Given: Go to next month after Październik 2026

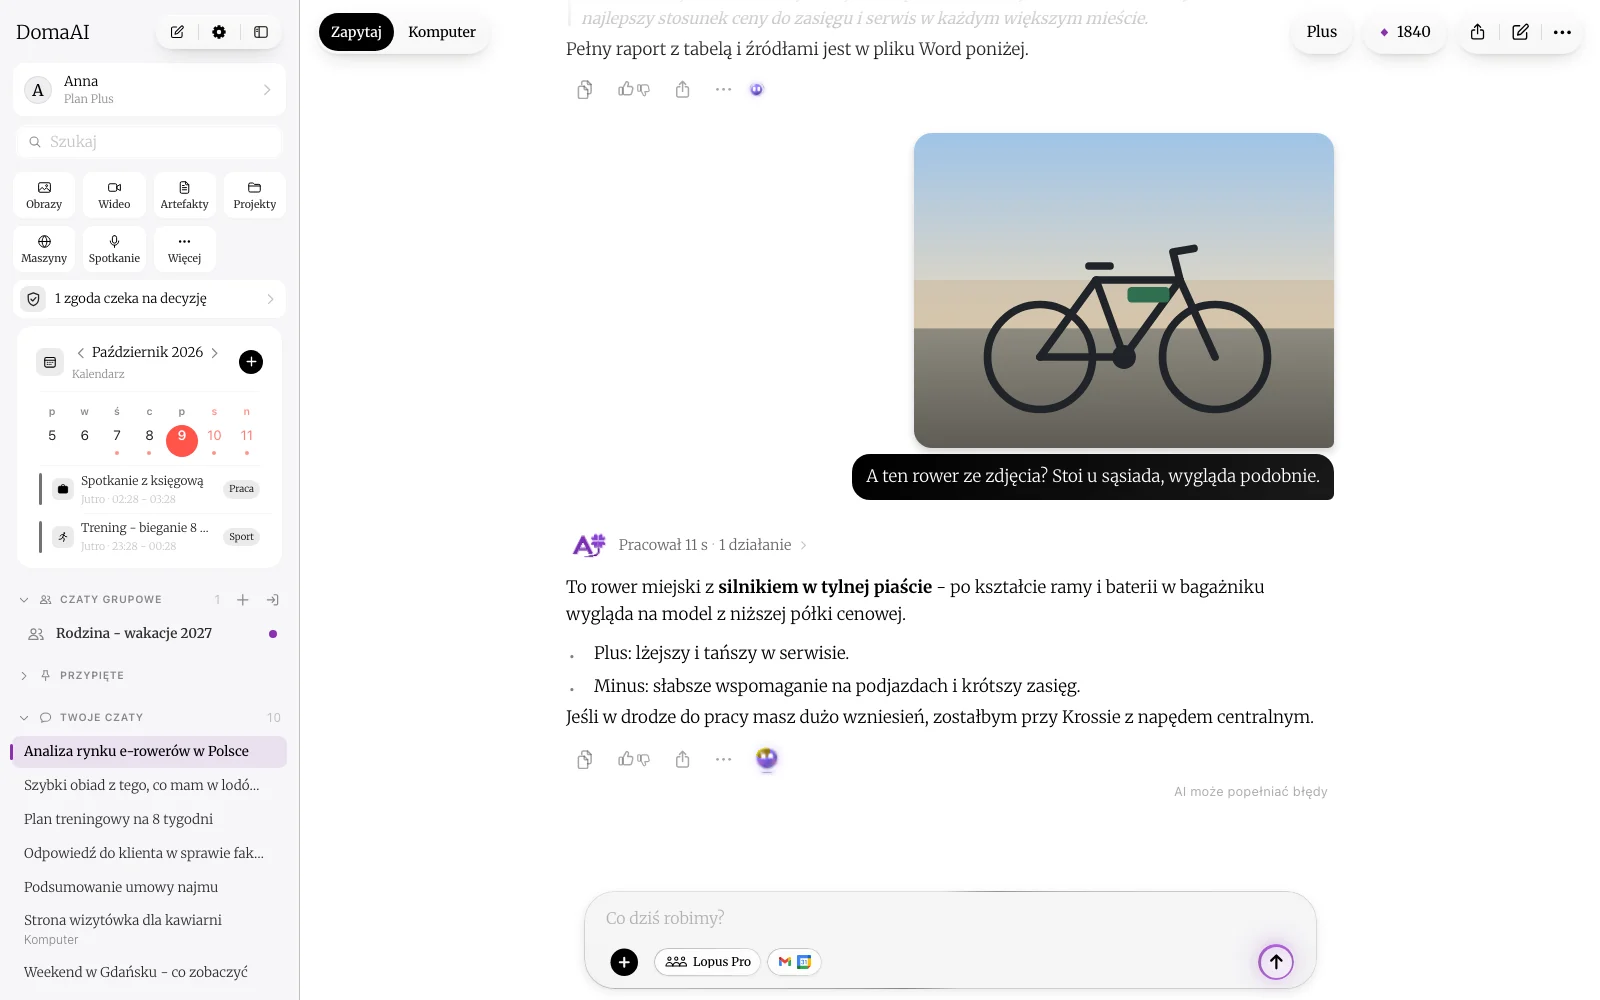Looking at the screenshot, I should 215,353.
